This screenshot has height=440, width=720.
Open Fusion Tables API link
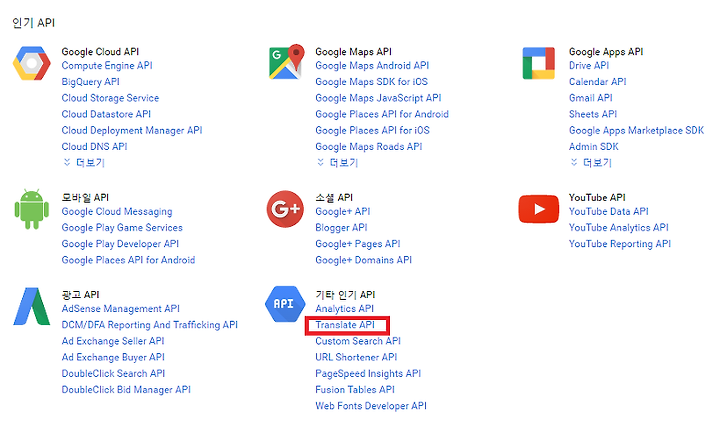(x=354, y=389)
